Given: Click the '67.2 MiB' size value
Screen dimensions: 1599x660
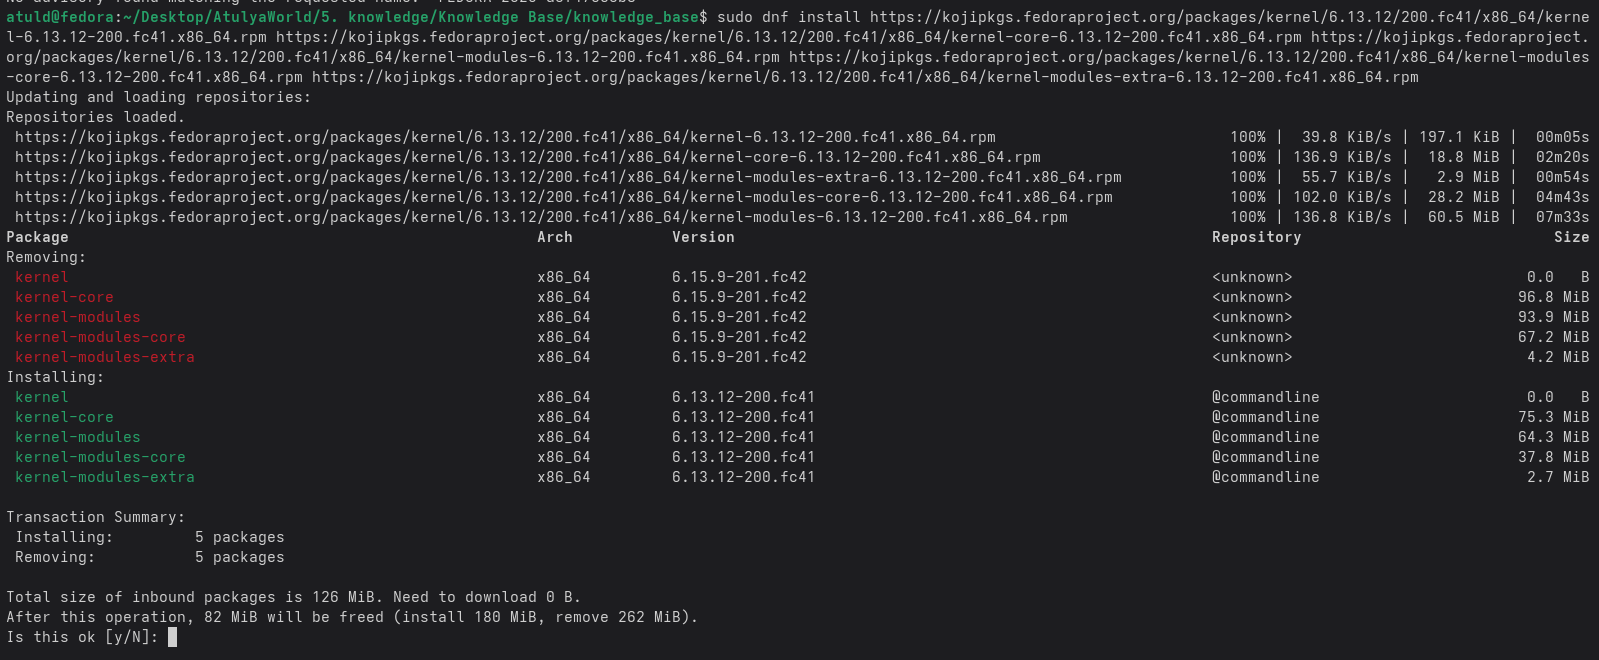Looking at the screenshot, I should (x=1553, y=337).
